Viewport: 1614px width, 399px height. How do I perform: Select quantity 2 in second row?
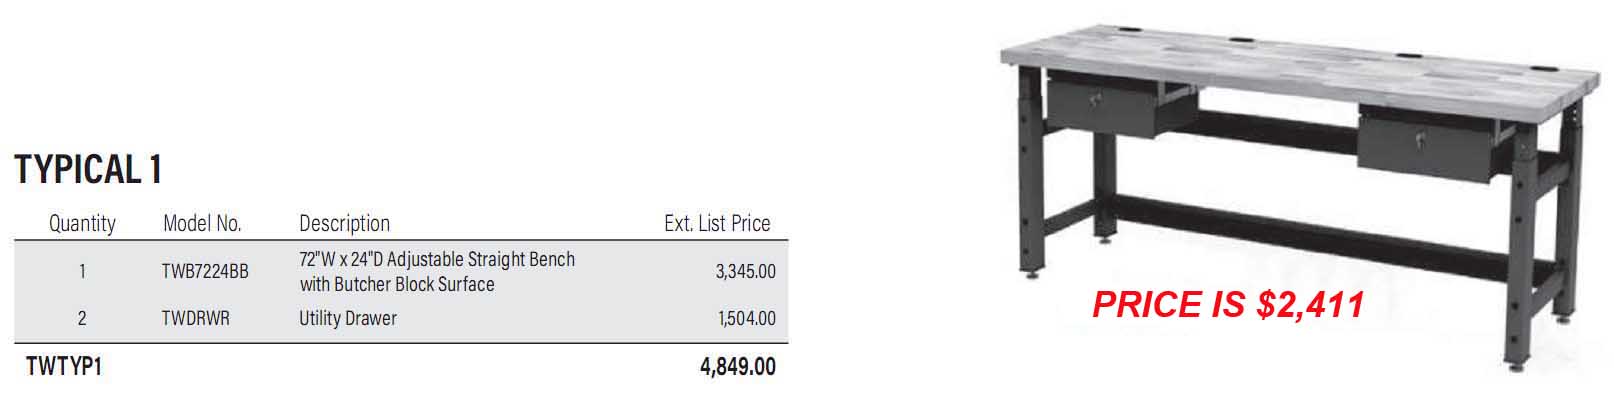[82, 318]
